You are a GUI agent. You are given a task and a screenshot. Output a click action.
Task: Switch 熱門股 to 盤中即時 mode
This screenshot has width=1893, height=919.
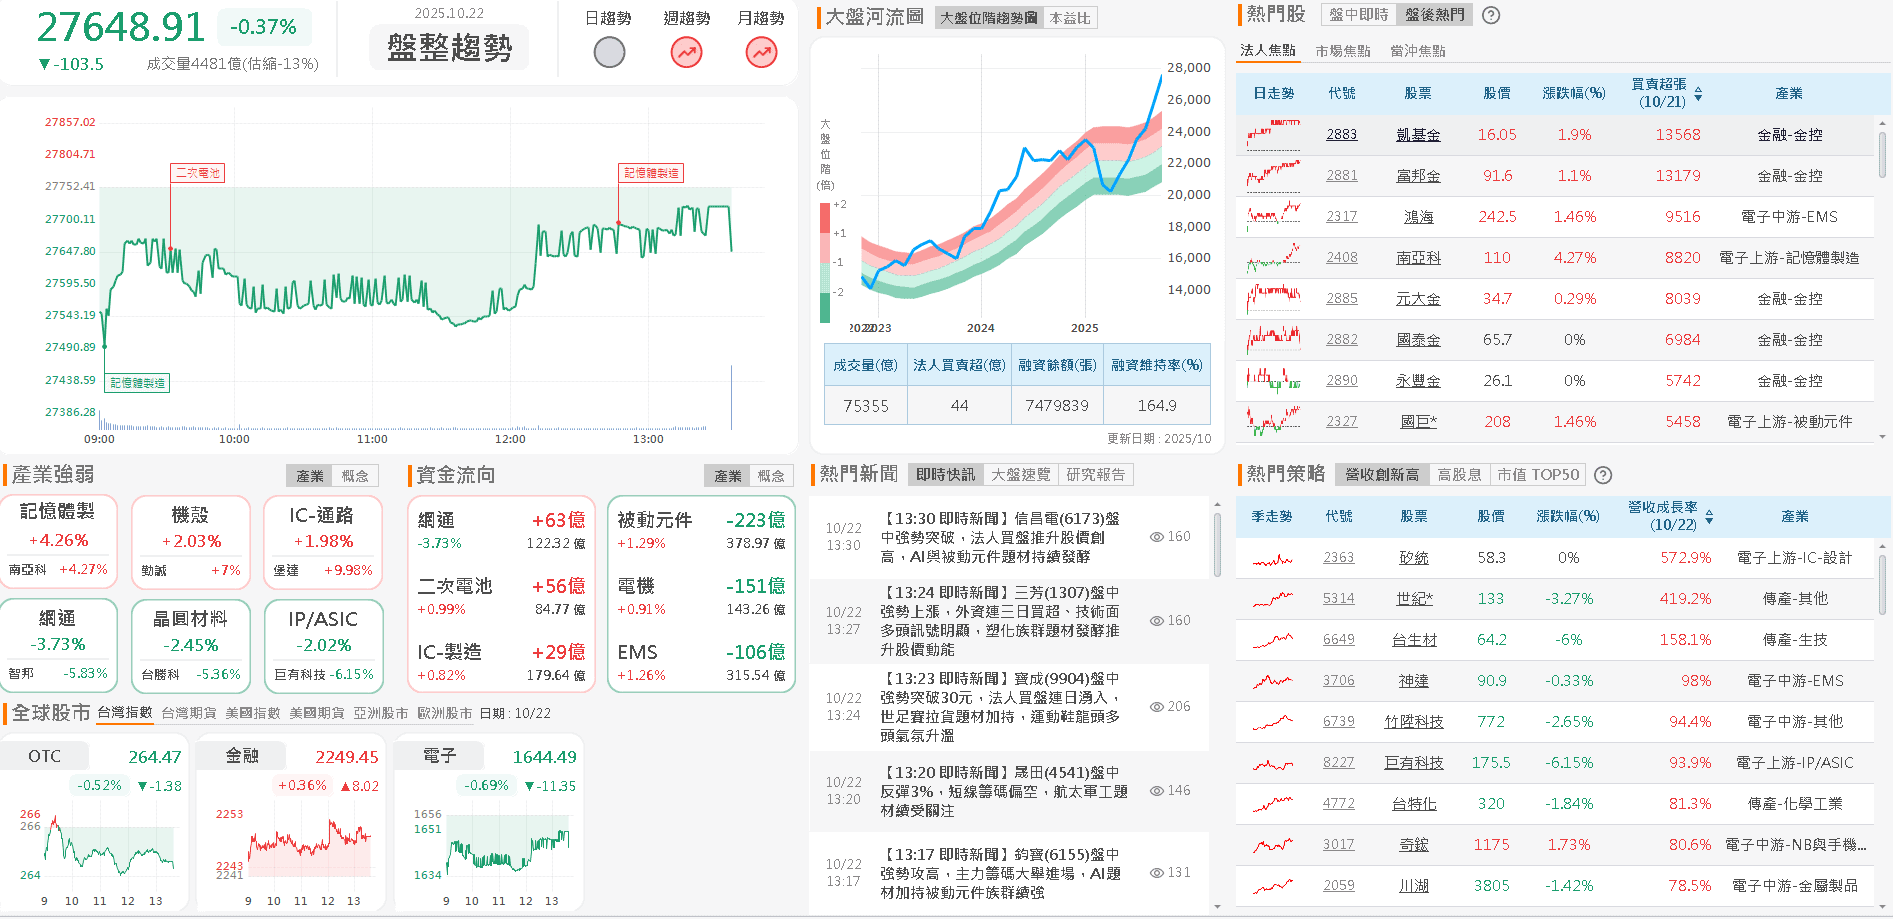tap(1357, 15)
